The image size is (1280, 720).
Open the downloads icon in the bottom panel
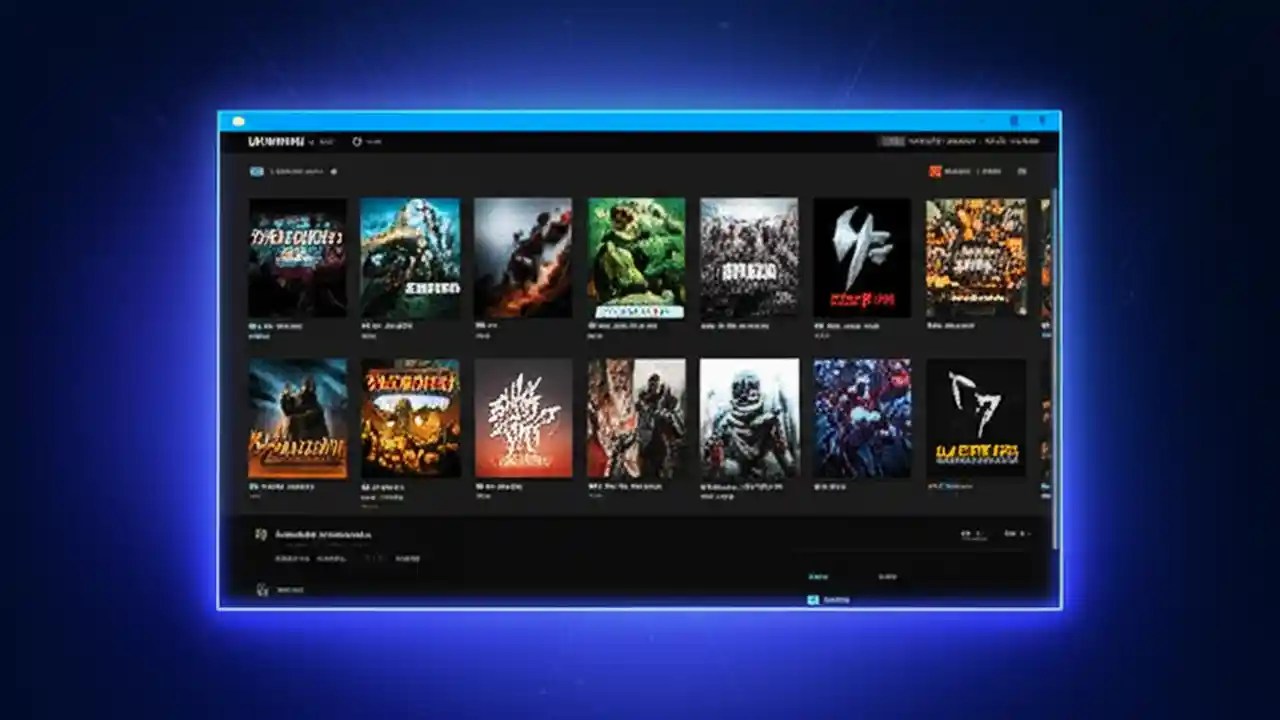tap(262, 534)
